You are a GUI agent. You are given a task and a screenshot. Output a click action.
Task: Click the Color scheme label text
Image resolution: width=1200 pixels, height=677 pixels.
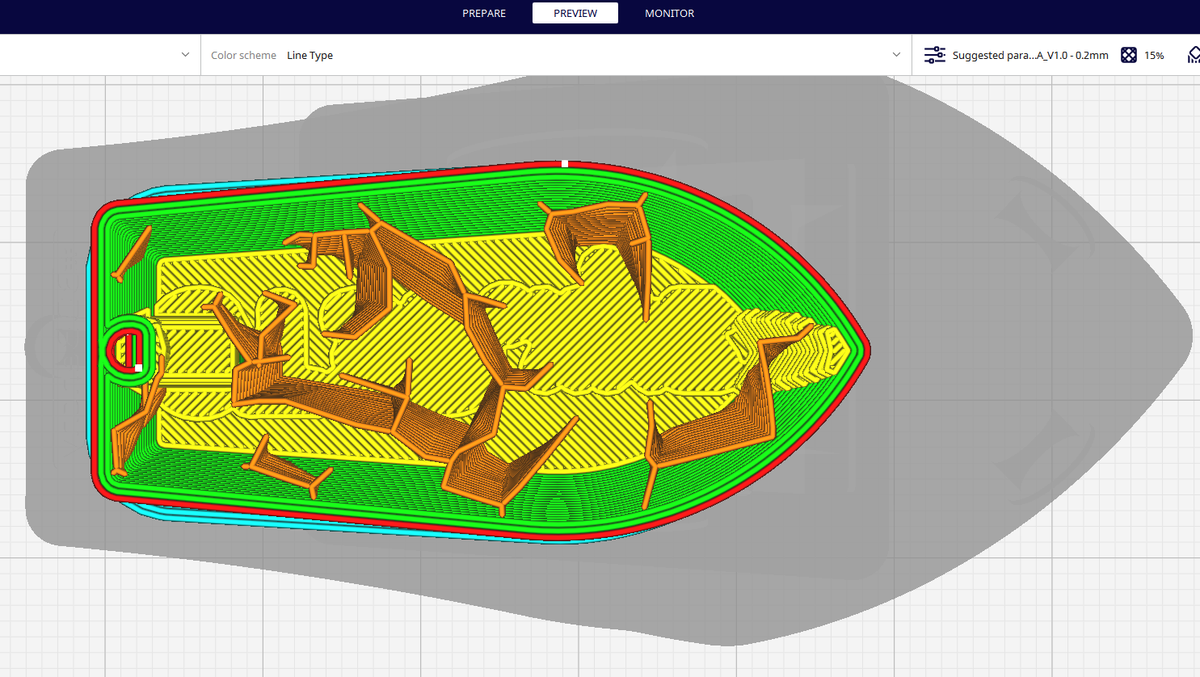tap(243, 55)
